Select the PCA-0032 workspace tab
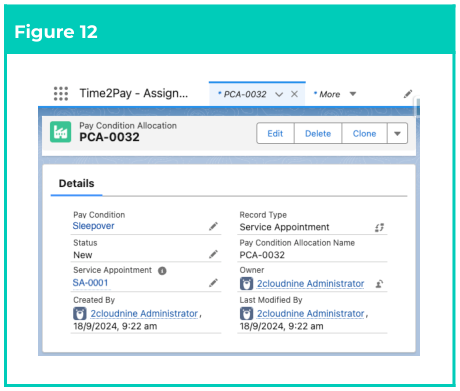Viewport: 460px width, 391px height. pyautogui.click(x=257, y=94)
